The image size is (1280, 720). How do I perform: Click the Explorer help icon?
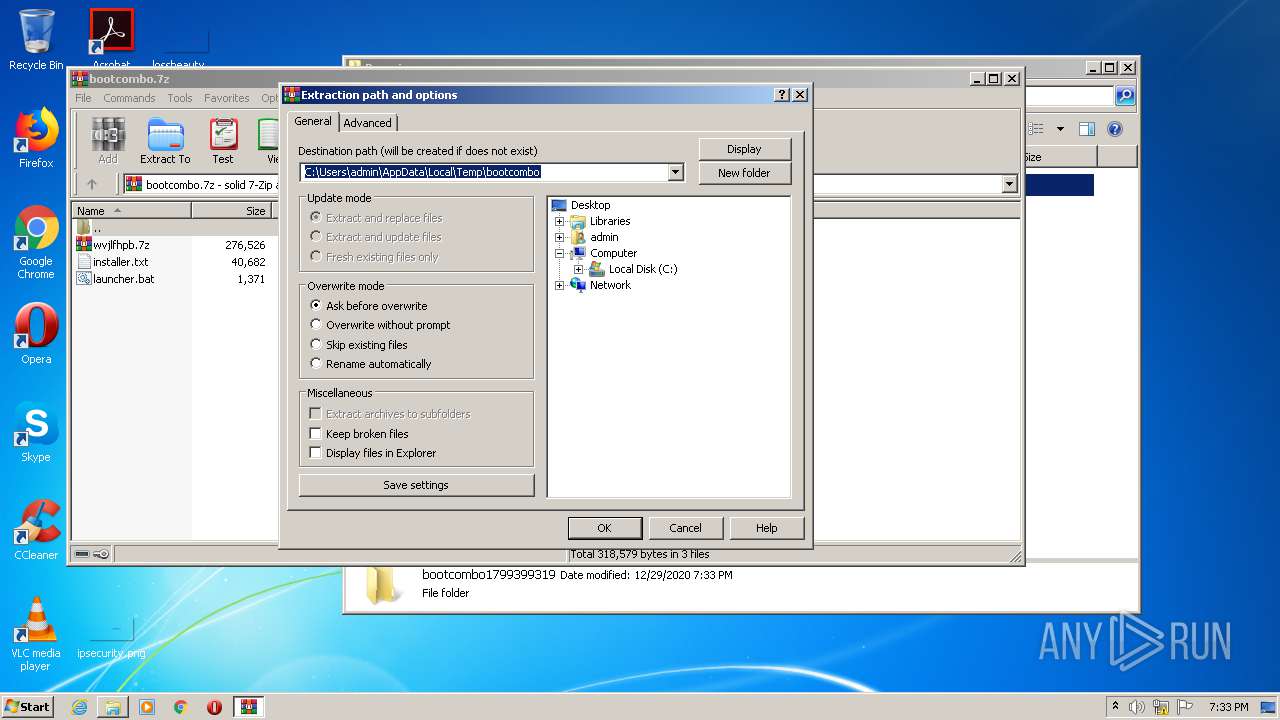[x=1115, y=129]
